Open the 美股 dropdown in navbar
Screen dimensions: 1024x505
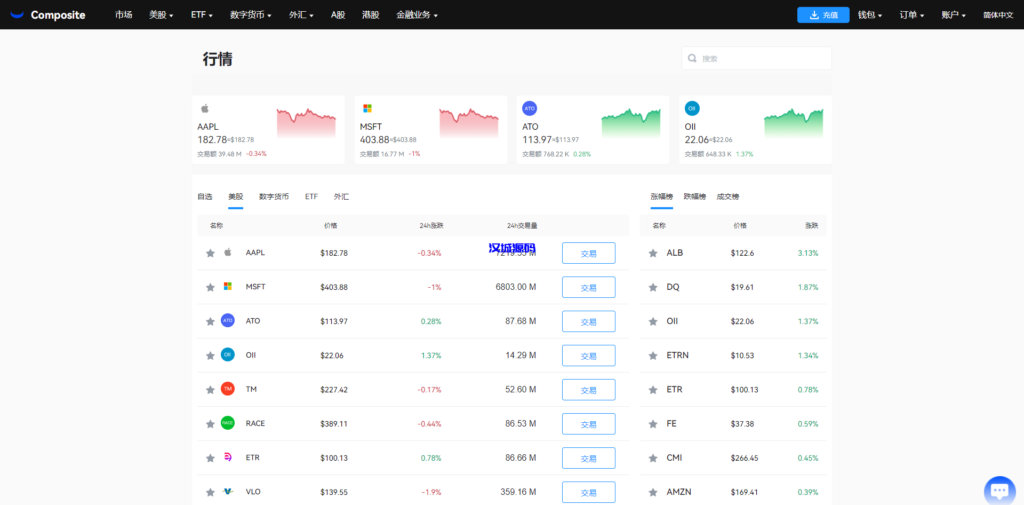coord(161,14)
